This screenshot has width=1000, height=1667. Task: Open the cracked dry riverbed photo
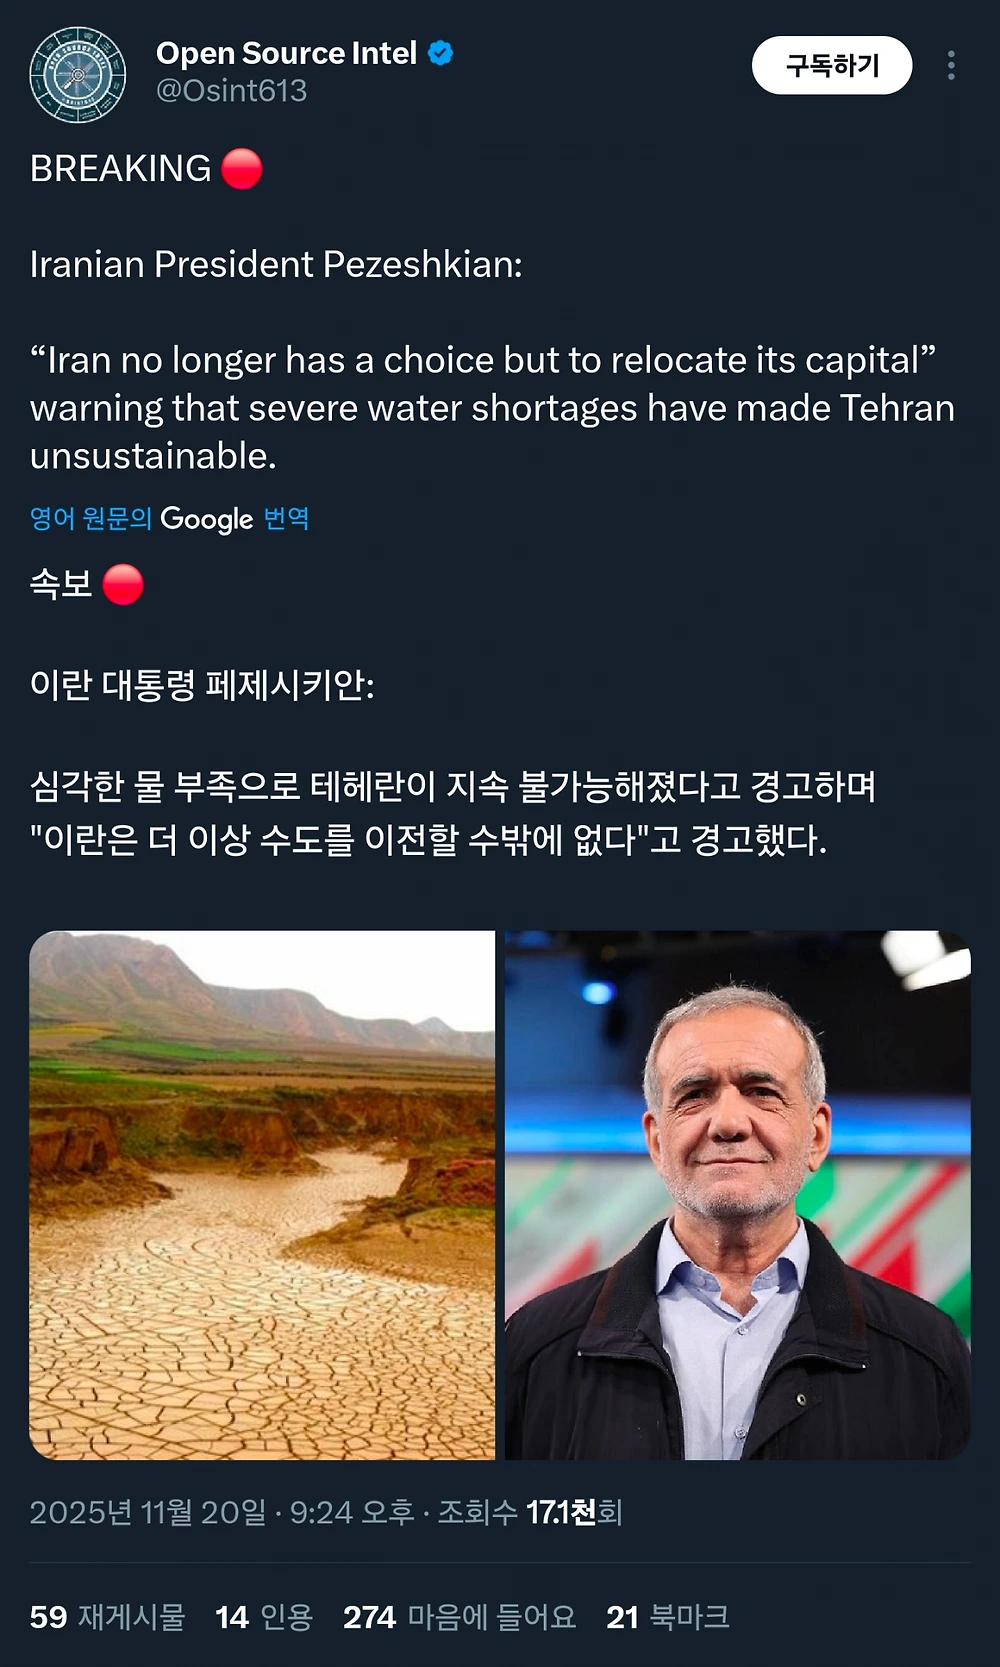262,1195
